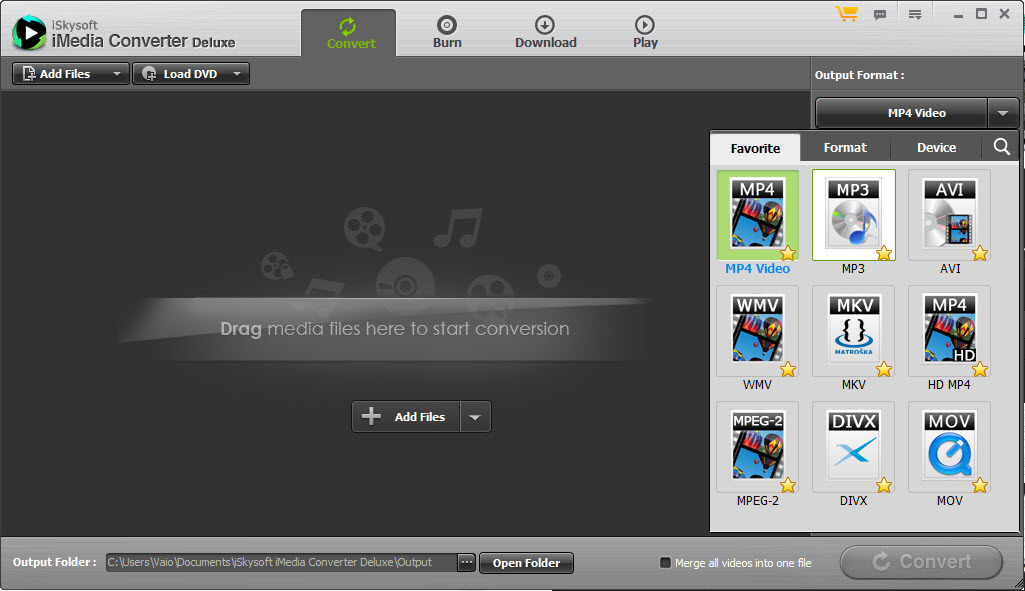The image size is (1025, 591).
Task: Pick the DIVX format icon
Action: (853, 447)
